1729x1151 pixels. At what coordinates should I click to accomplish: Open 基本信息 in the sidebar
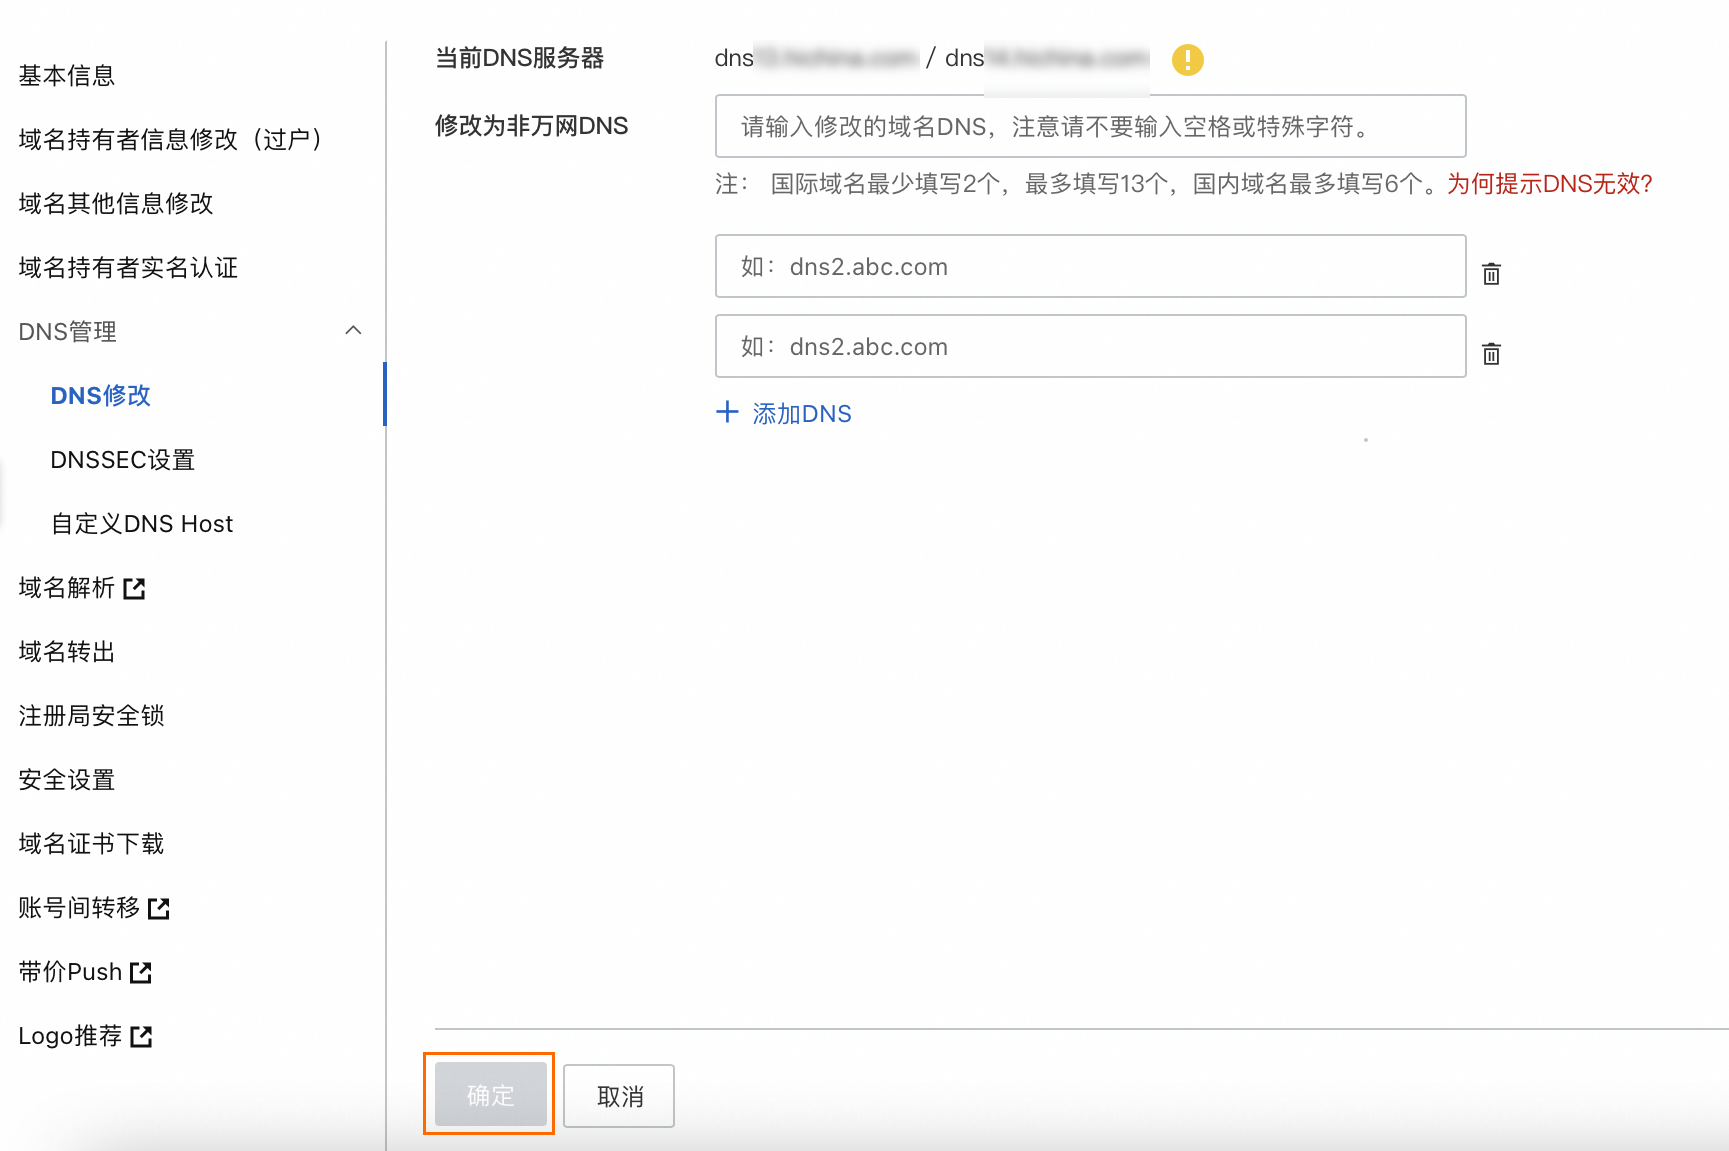[67, 76]
